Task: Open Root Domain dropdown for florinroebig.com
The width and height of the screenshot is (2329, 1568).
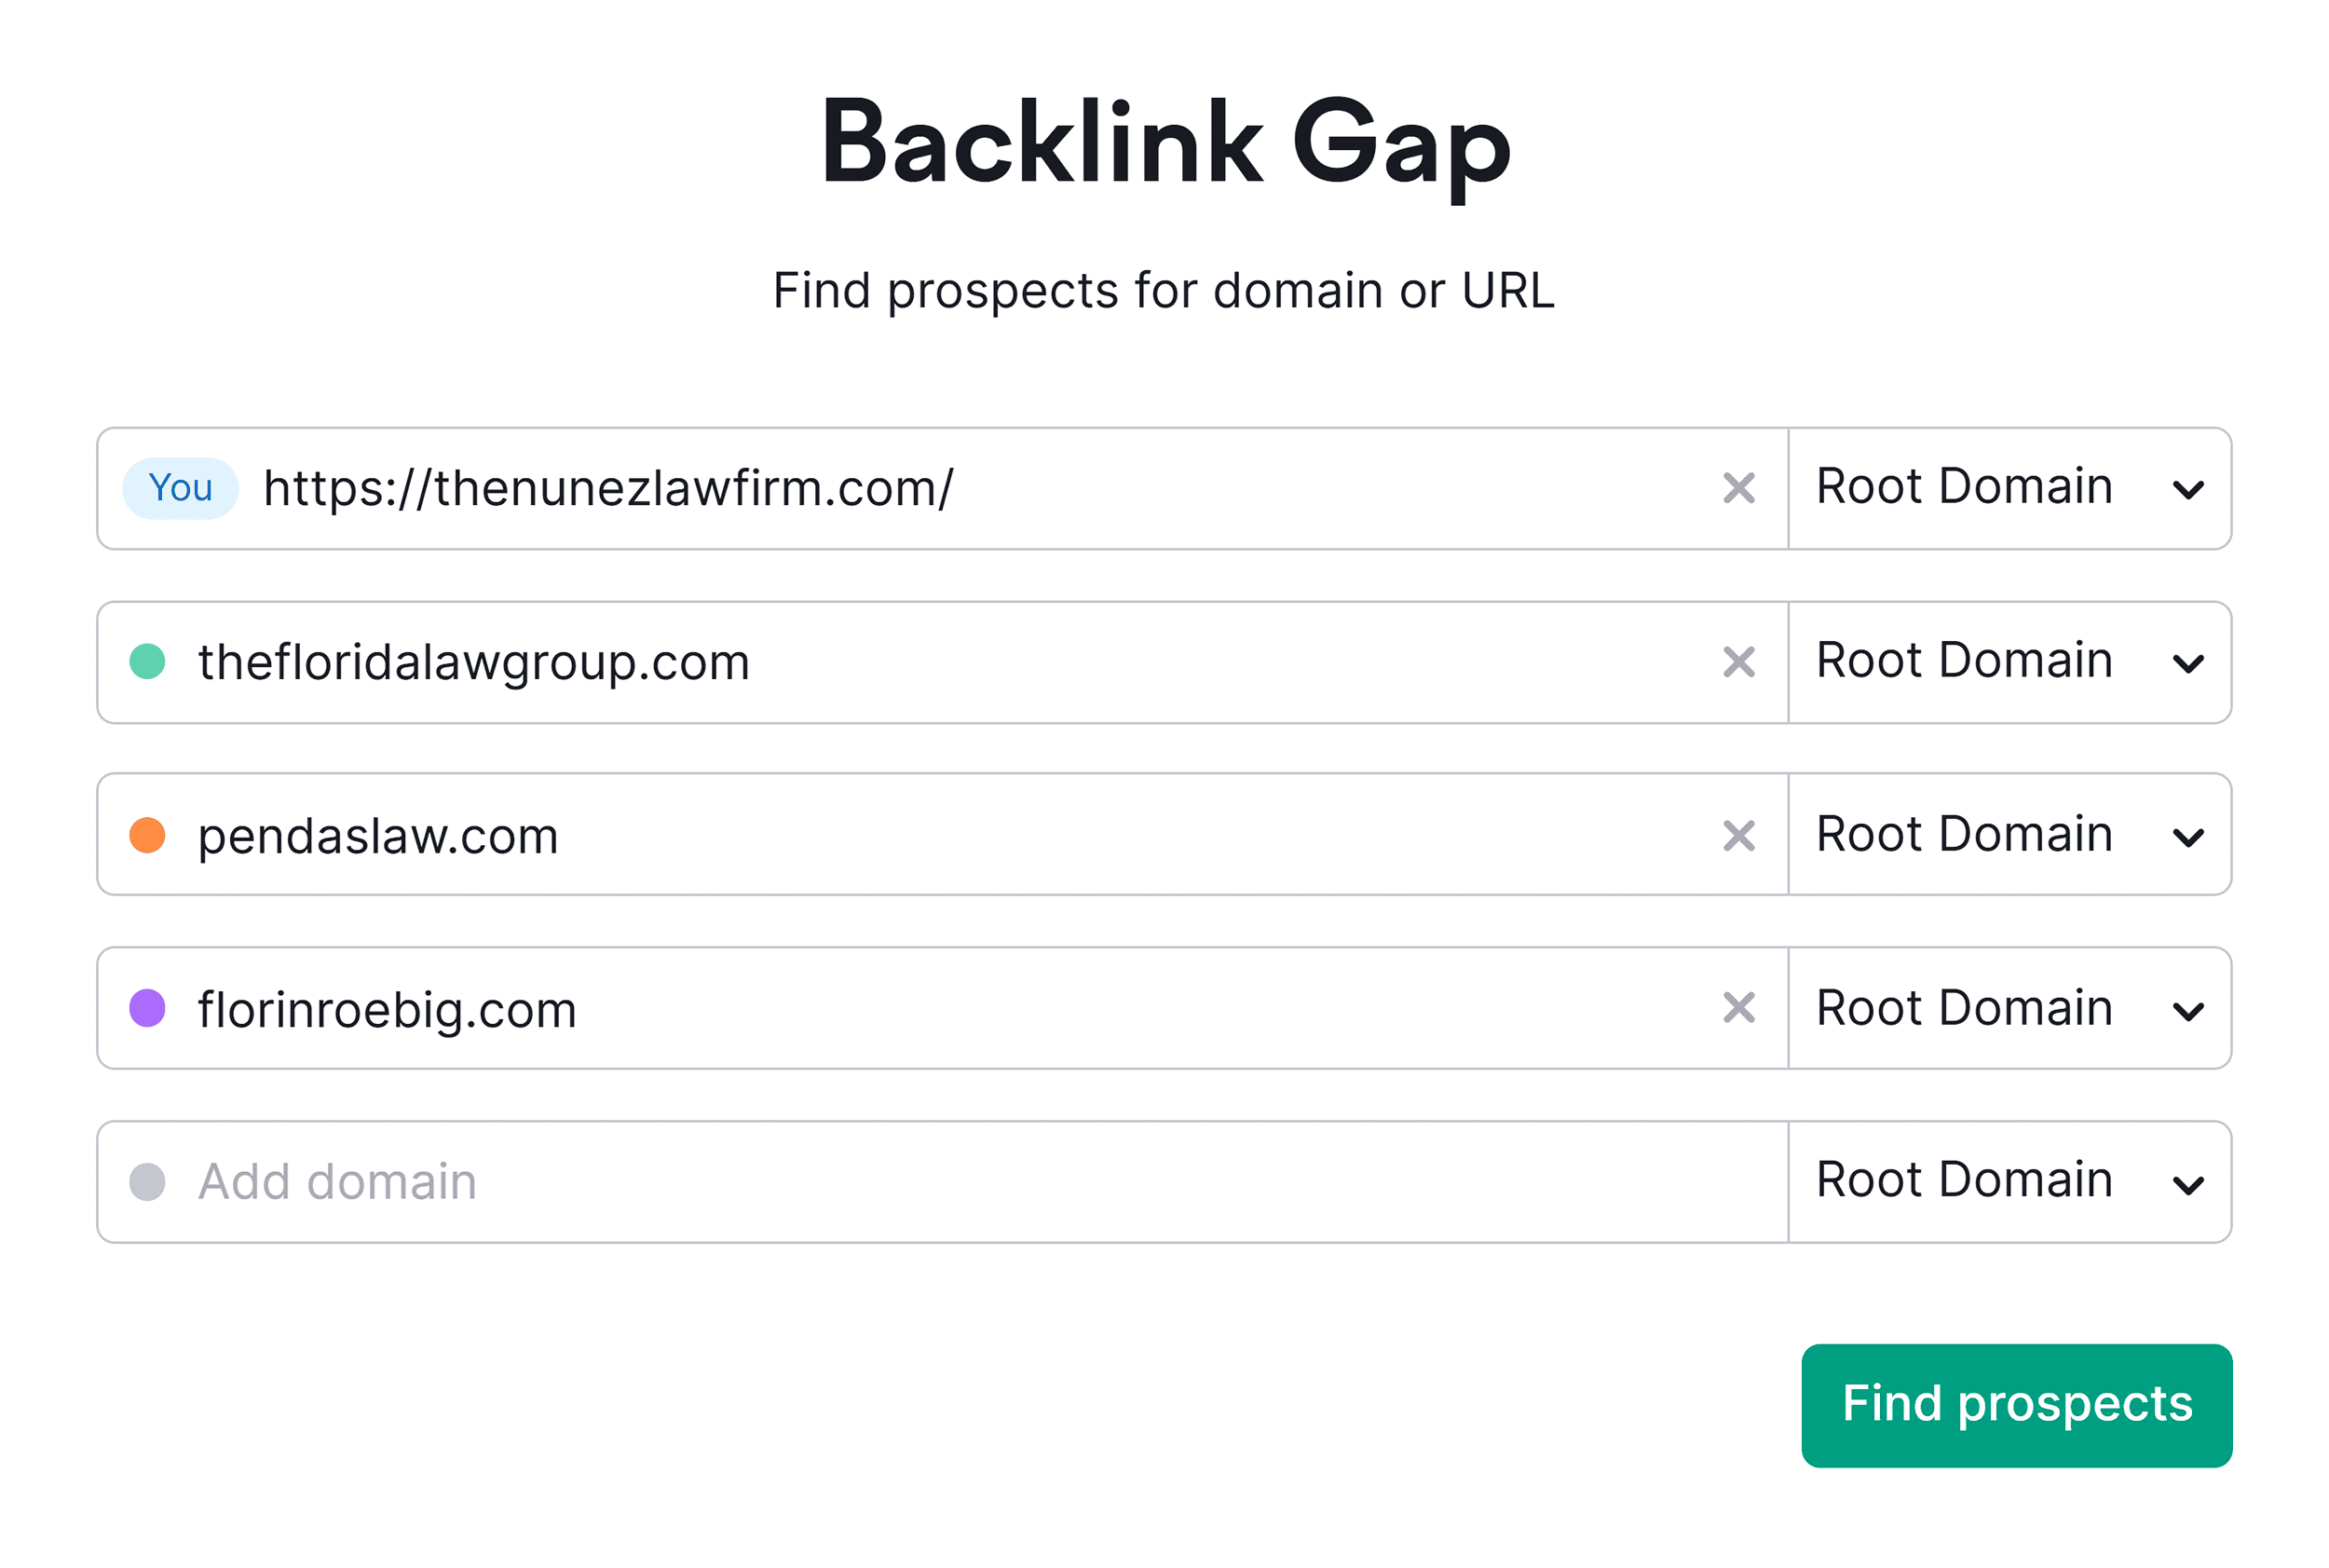Action: [2009, 1008]
